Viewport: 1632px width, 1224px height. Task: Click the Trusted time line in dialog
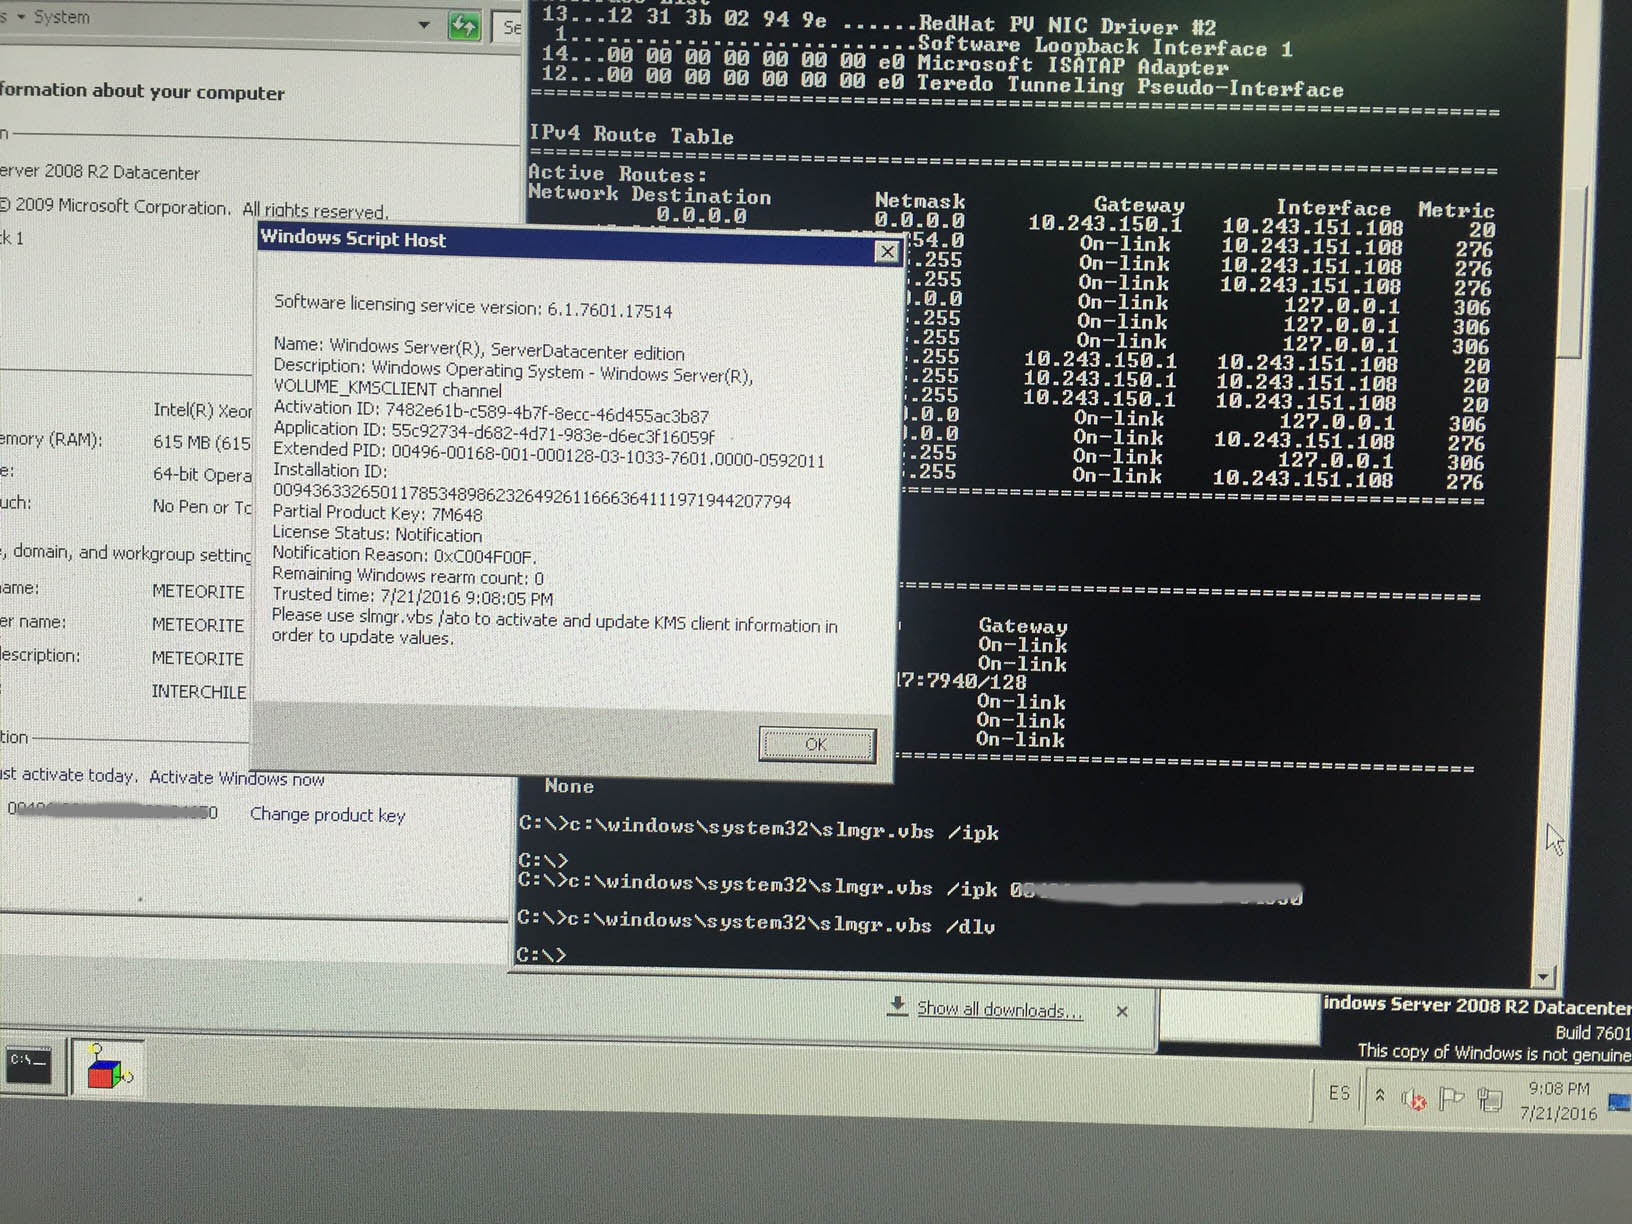412,596
